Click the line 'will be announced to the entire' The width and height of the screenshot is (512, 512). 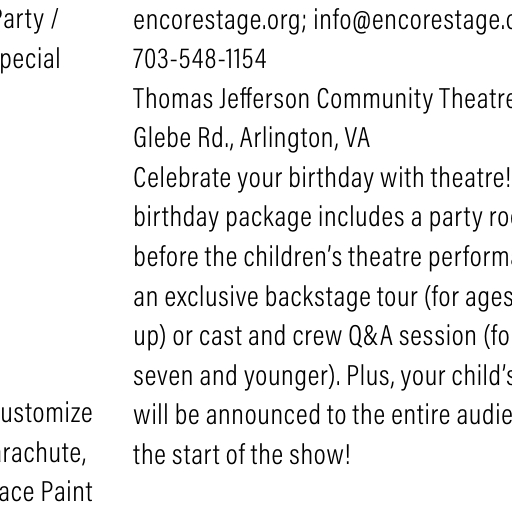coord(323,415)
